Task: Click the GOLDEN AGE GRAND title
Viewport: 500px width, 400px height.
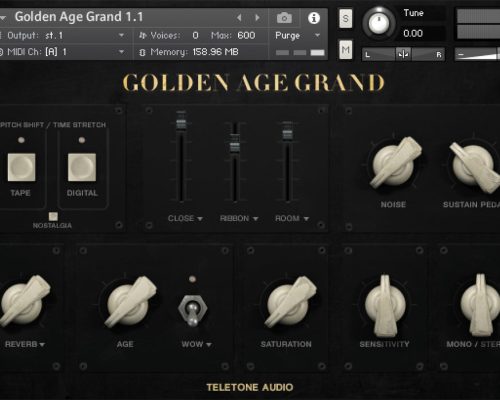Action: (253, 83)
